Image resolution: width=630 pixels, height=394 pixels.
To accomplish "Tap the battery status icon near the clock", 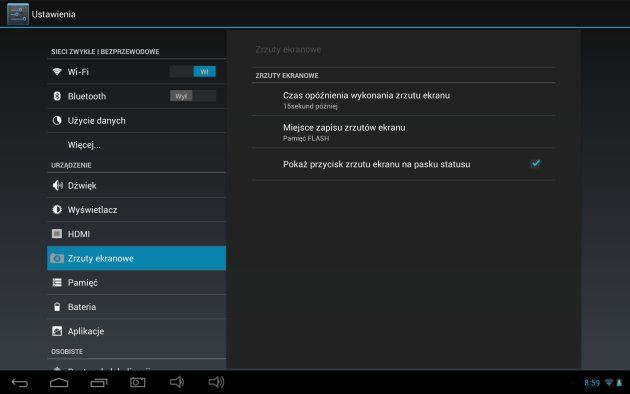I will [x=619, y=383].
